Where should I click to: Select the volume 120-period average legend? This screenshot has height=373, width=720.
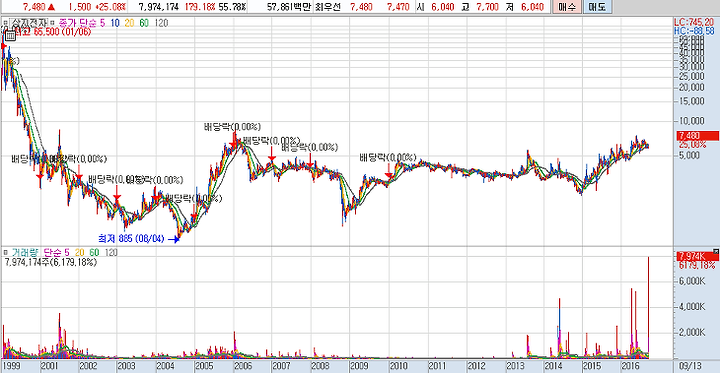[111, 253]
